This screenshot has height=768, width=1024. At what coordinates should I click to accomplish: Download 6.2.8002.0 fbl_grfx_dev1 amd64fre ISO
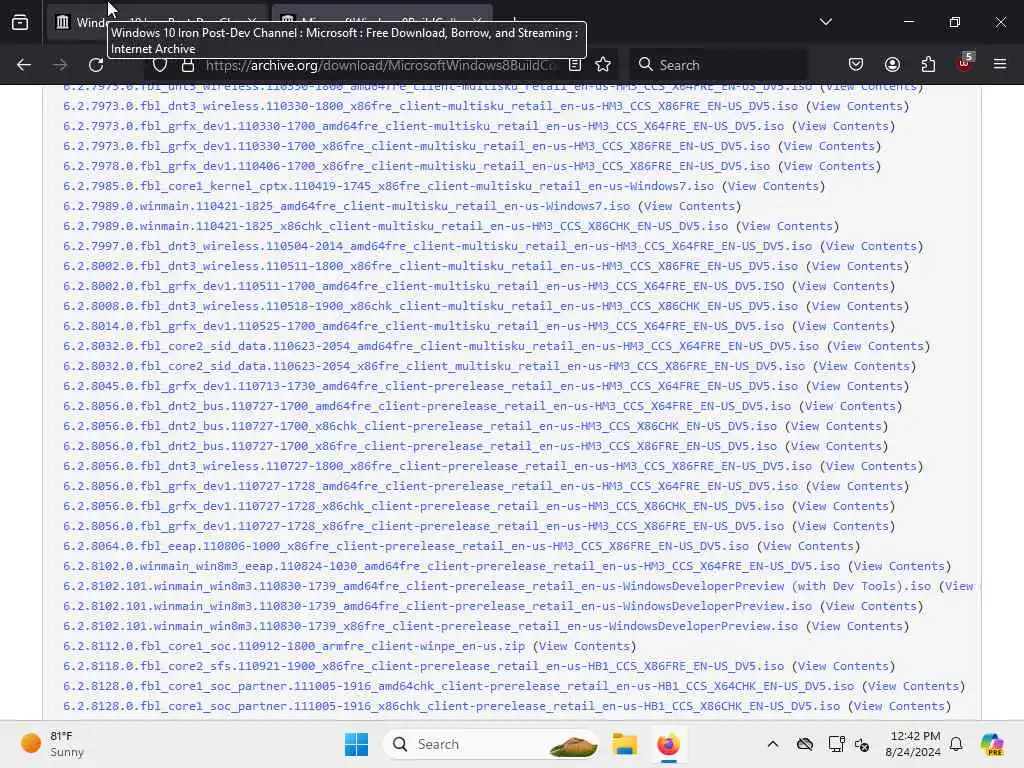pyautogui.click(x=423, y=286)
